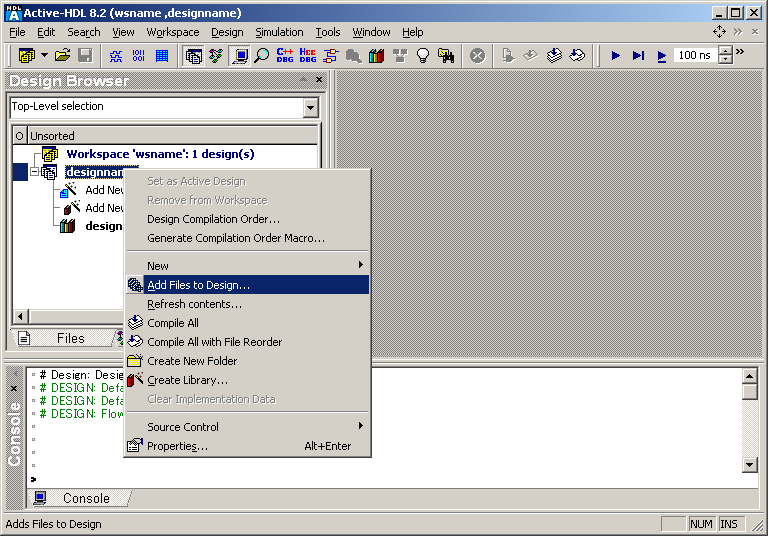Expand the New submenu
768x536 pixels.
pos(247,266)
